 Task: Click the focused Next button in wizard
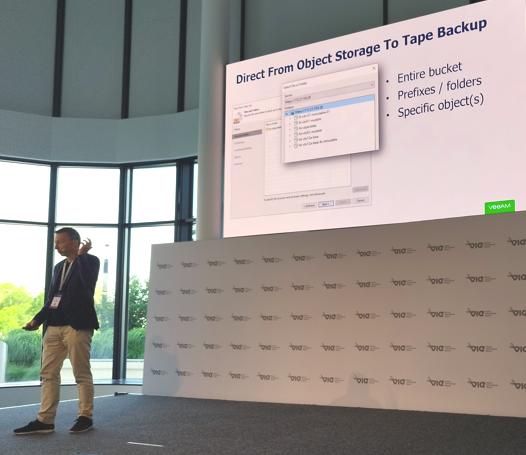[325, 203]
